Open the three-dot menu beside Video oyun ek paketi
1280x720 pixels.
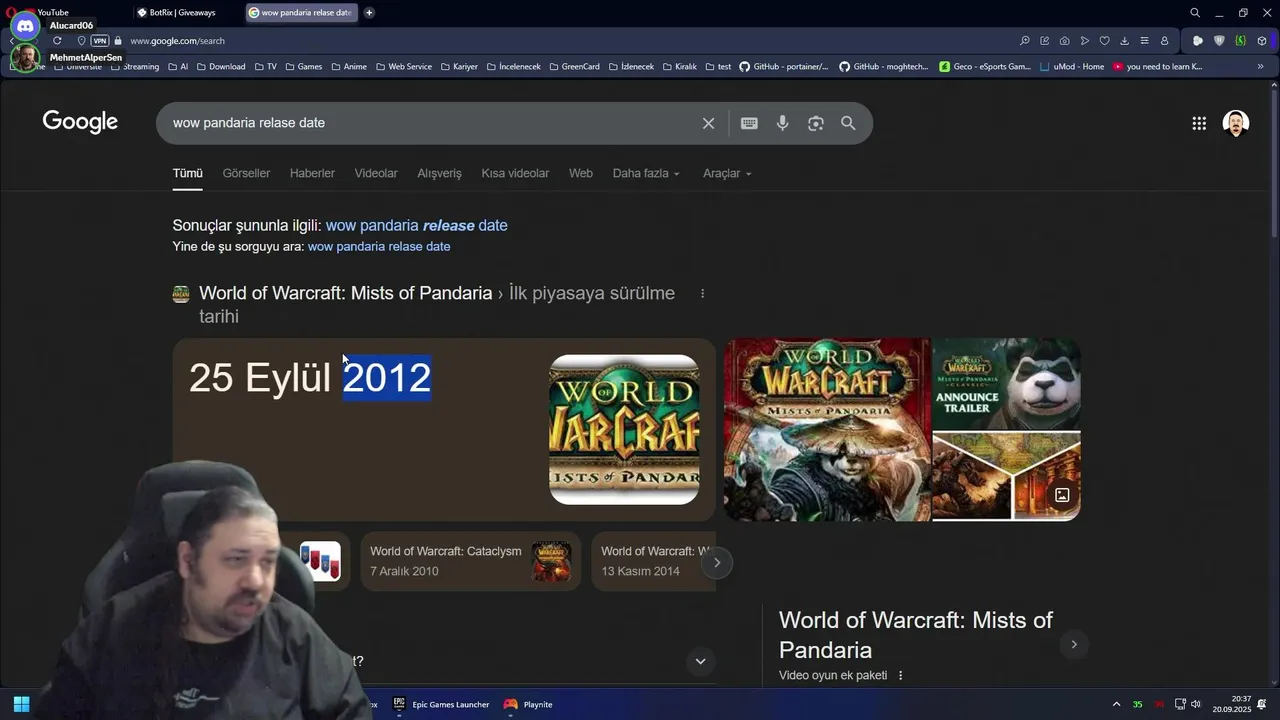[x=900, y=675]
